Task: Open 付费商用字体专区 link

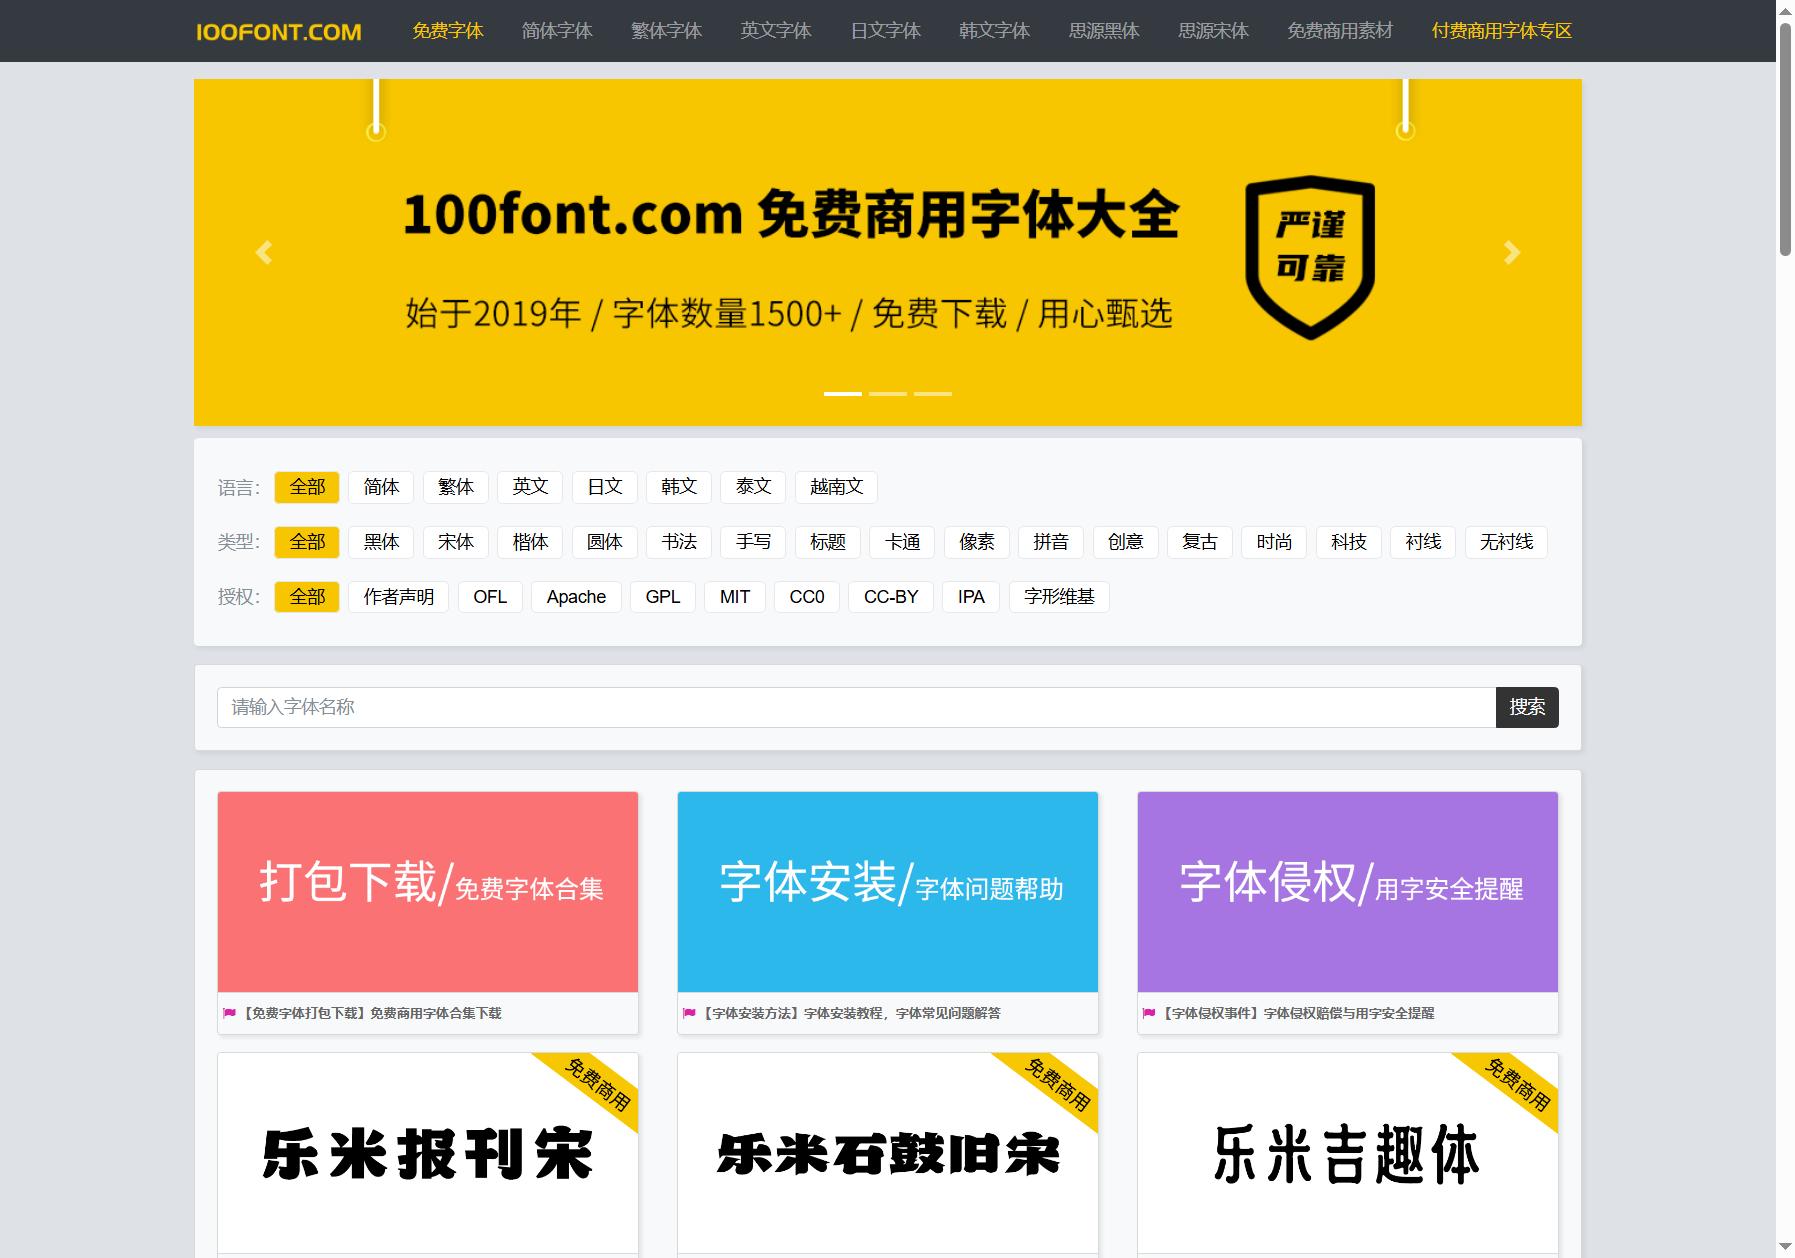Action: coord(1502,31)
